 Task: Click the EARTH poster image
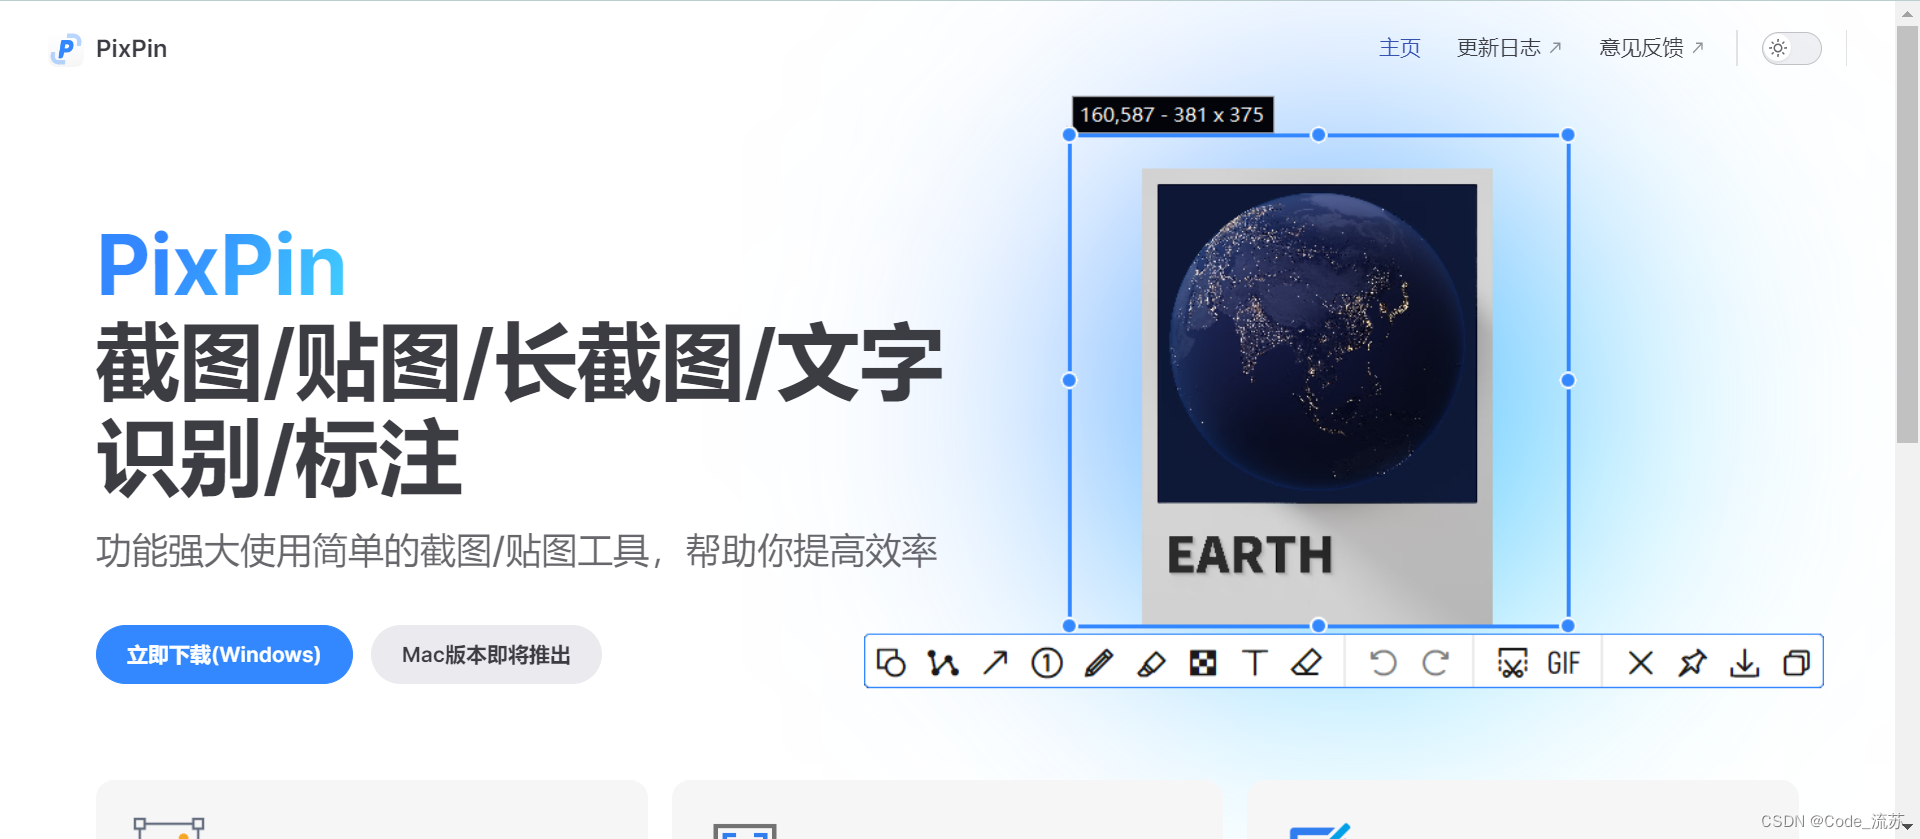pyautogui.click(x=1317, y=396)
